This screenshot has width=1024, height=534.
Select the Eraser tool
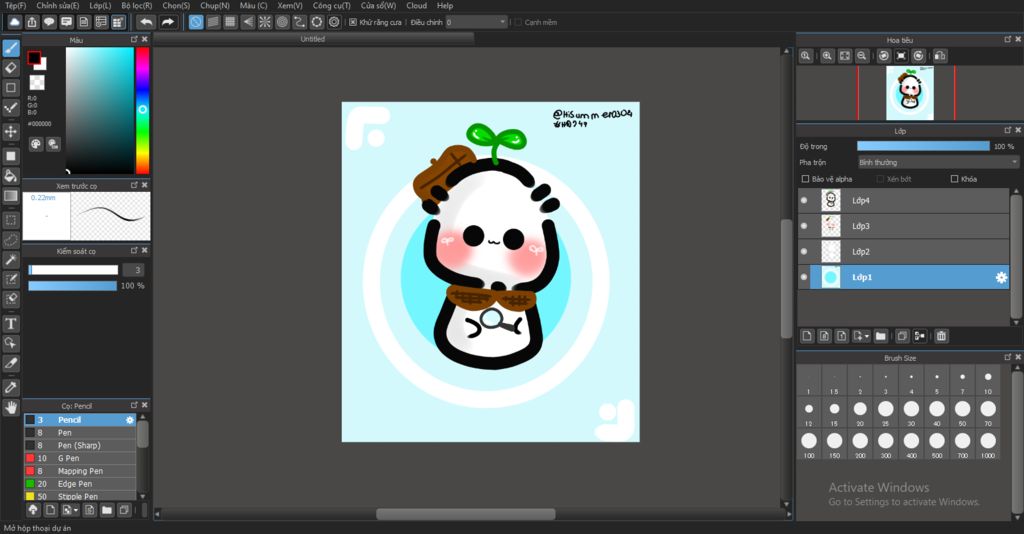tap(11, 67)
